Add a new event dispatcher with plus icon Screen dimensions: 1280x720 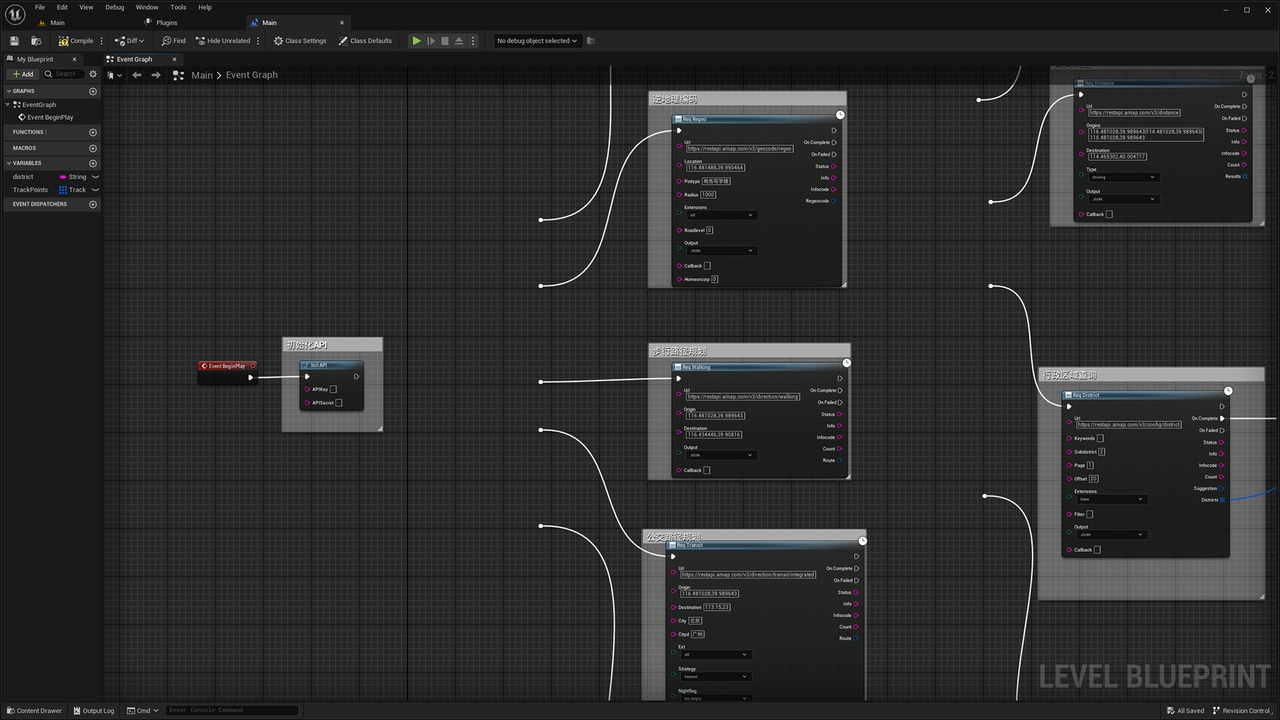pyautogui.click(x=93, y=204)
